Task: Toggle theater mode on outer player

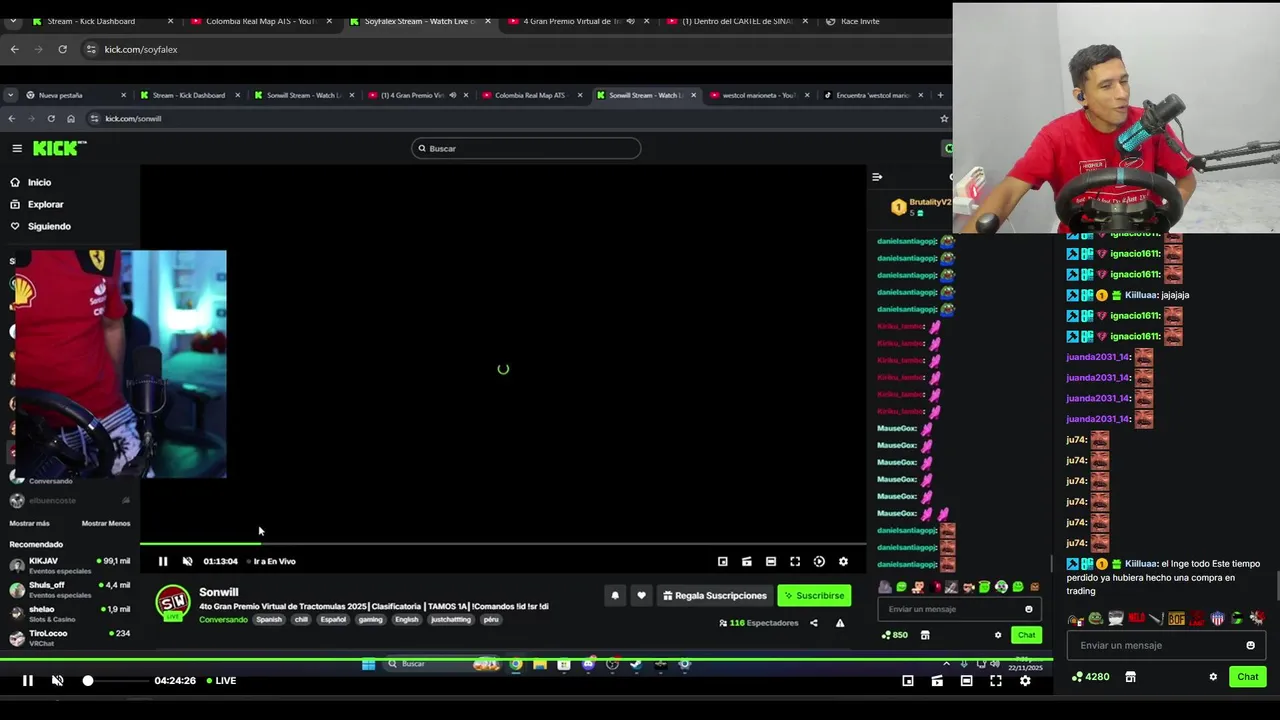Action: point(966,680)
